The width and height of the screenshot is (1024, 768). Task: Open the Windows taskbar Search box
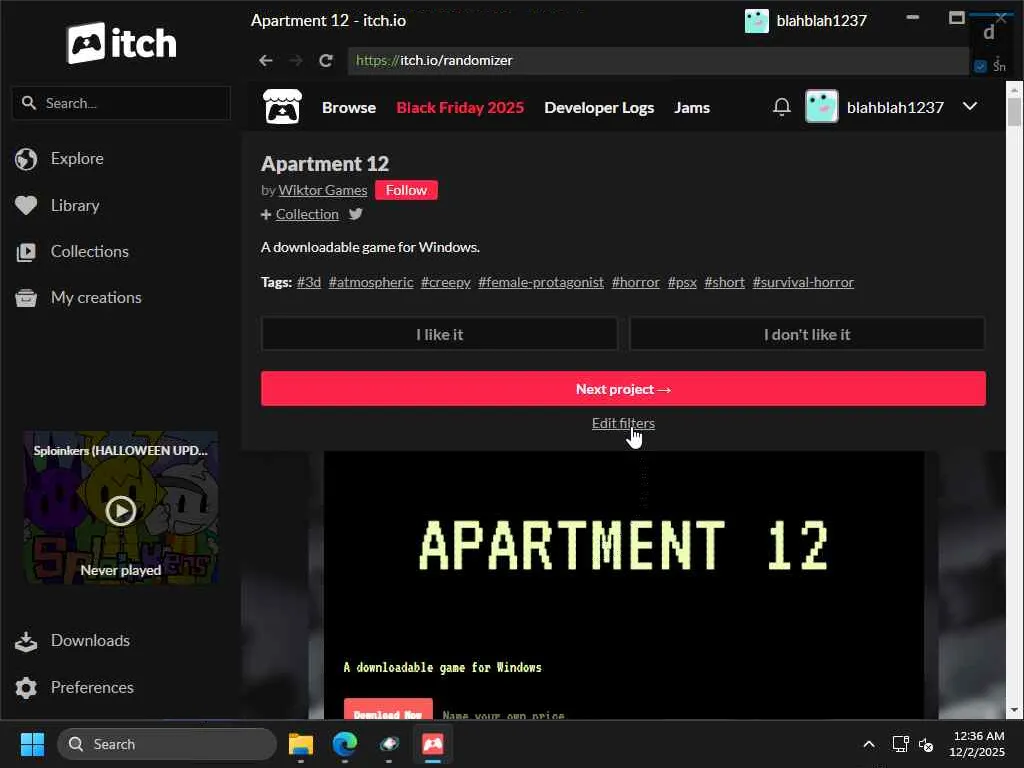click(167, 744)
